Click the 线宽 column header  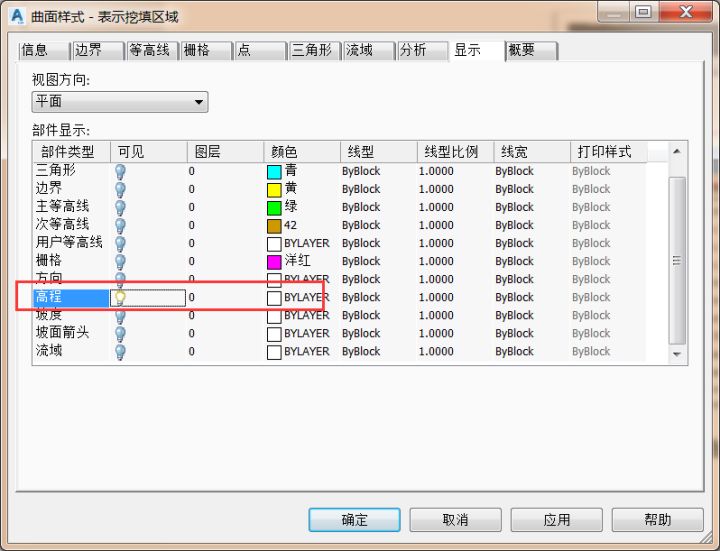[x=532, y=152]
